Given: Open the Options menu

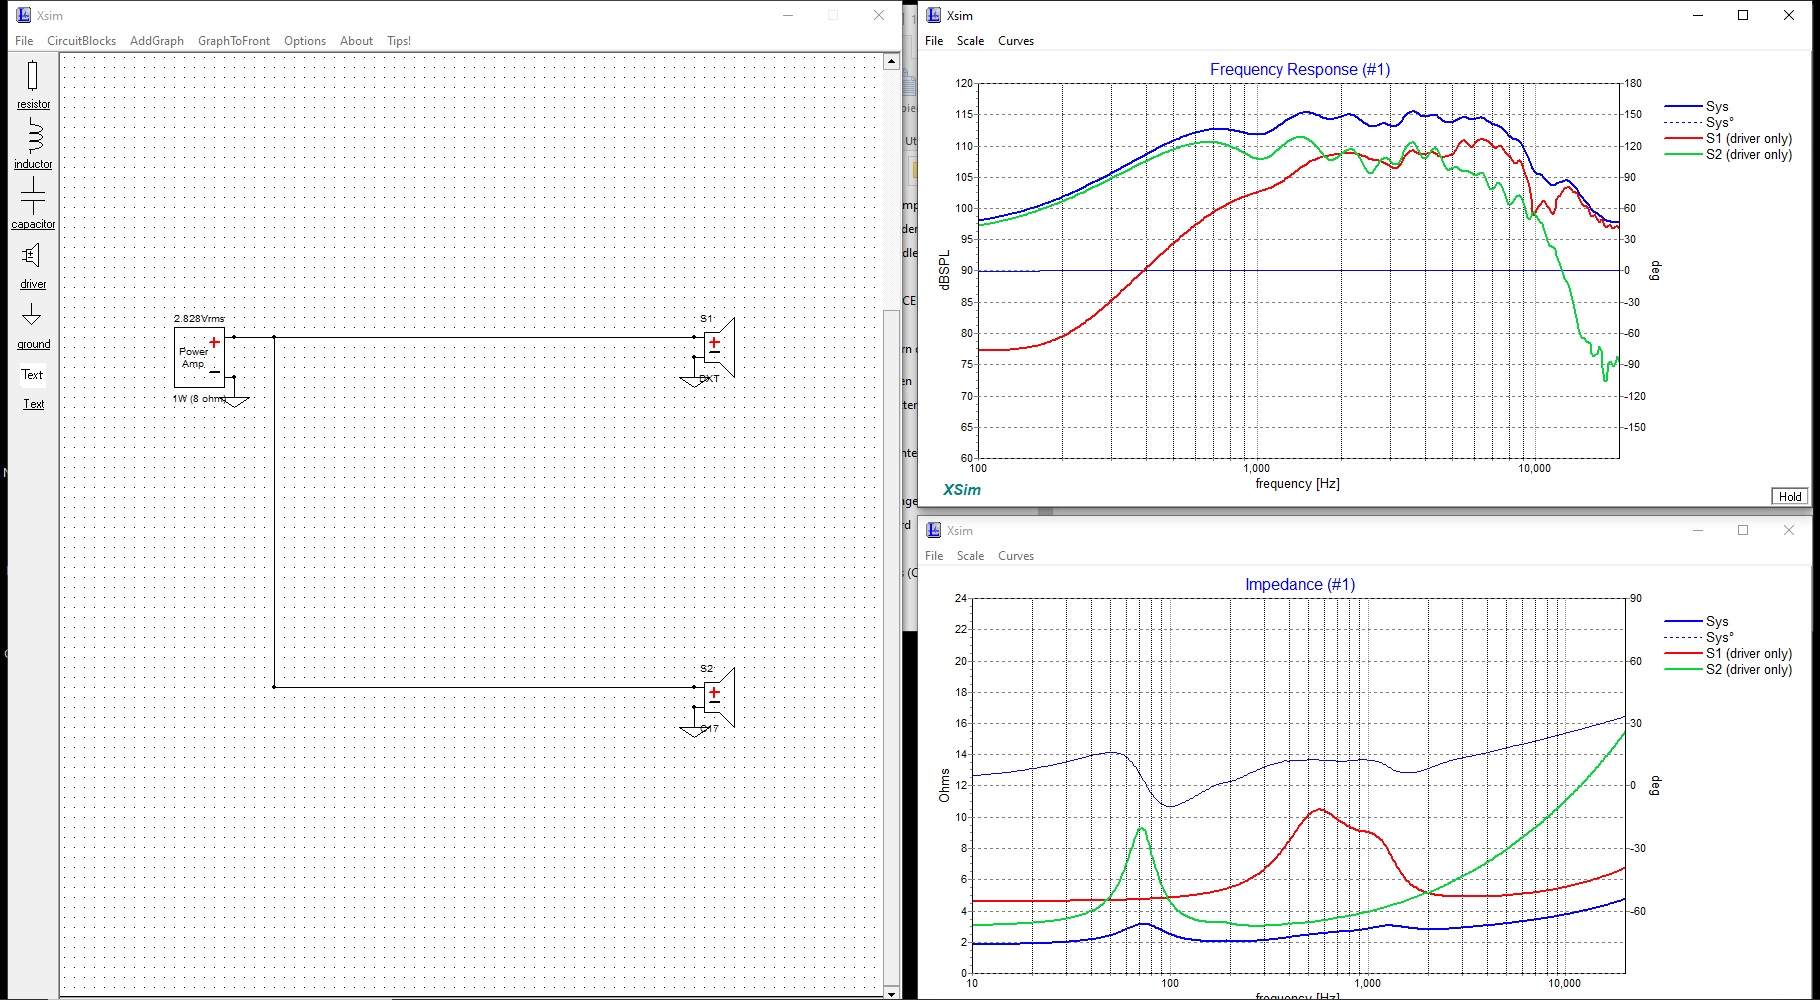Looking at the screenshot, I should pos(305,41).
